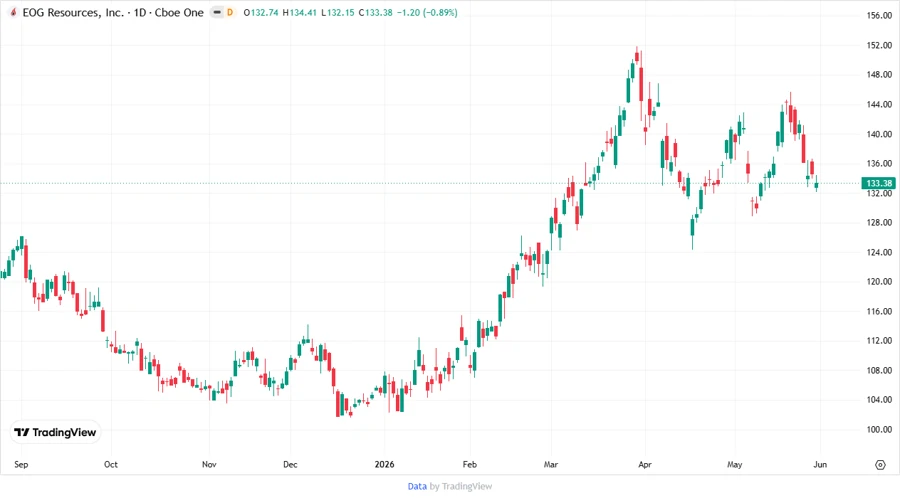Click the 124.00 price axis label
The height and width of the screenshot is (498, 900).
click(x=879, y=252)
